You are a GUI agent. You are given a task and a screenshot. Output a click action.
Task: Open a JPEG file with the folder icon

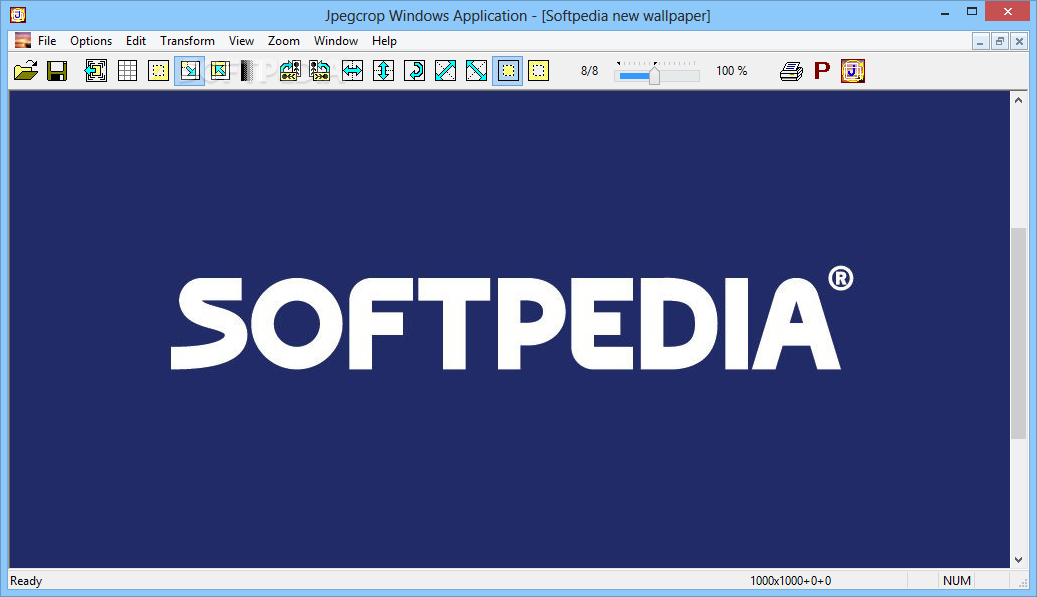(26, 71)
